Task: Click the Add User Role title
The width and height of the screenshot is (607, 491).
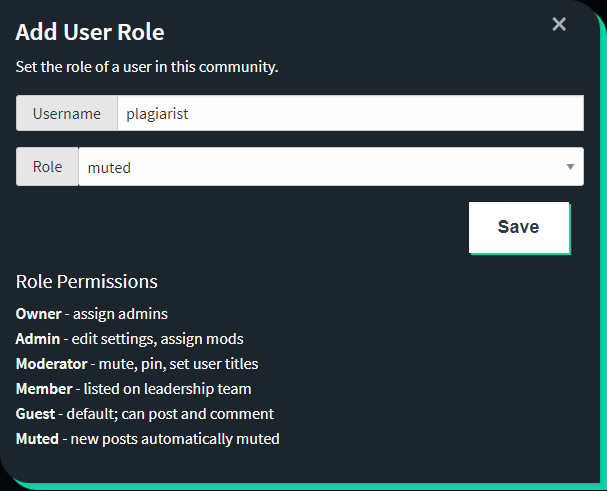Action: [x=90, y=32]
